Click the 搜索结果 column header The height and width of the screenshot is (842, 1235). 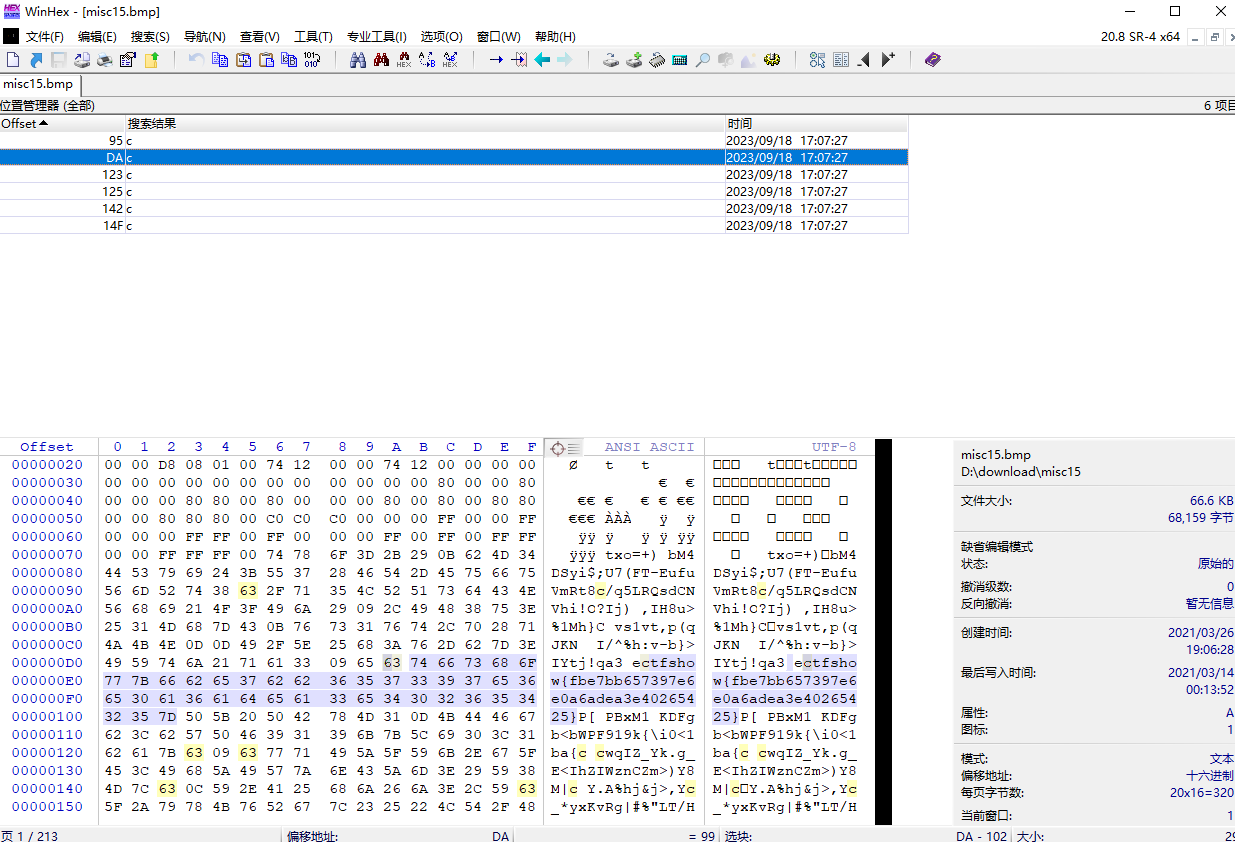pos(425,124)
